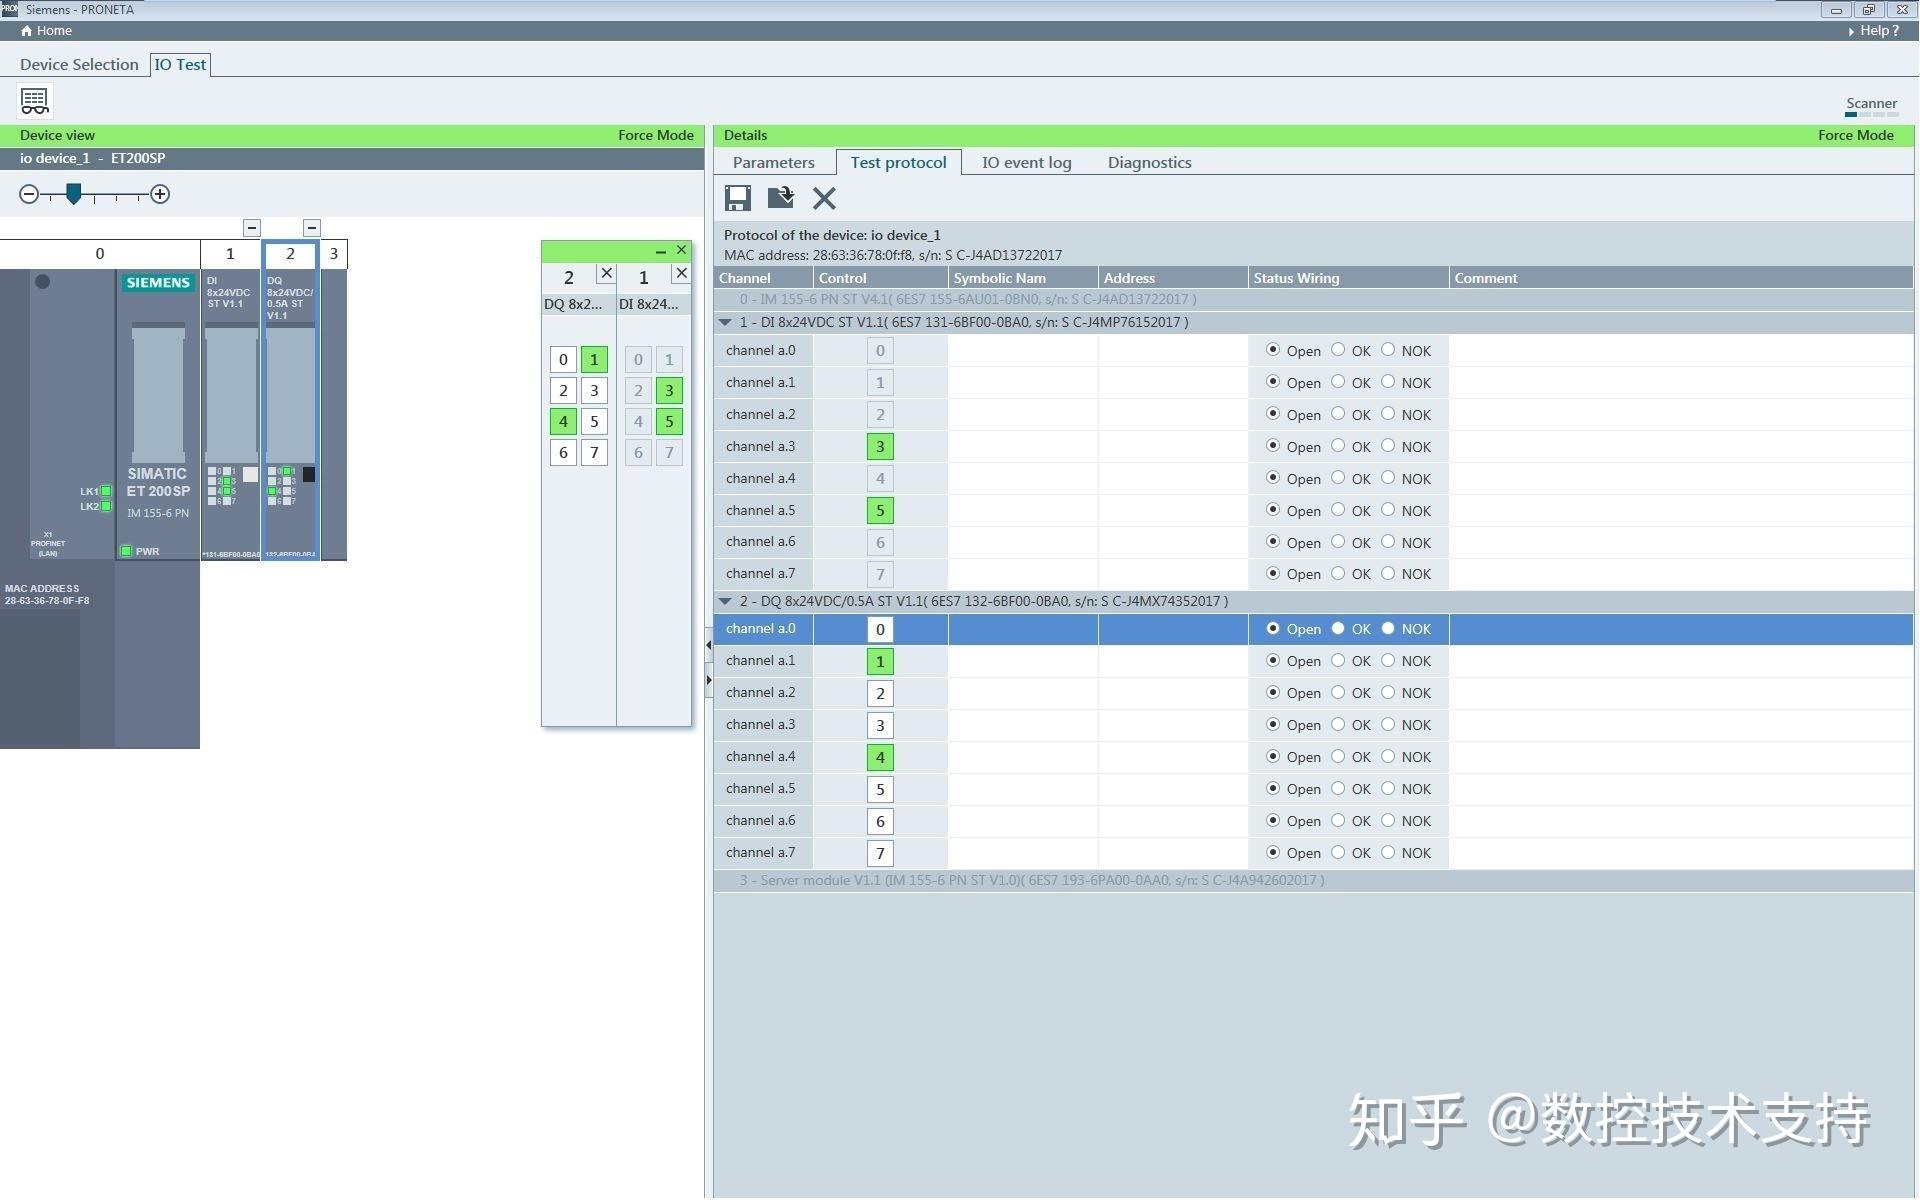Screen dimensions: 1920x1200
Task: Click the export protocol icon
Action: (780, 198)
